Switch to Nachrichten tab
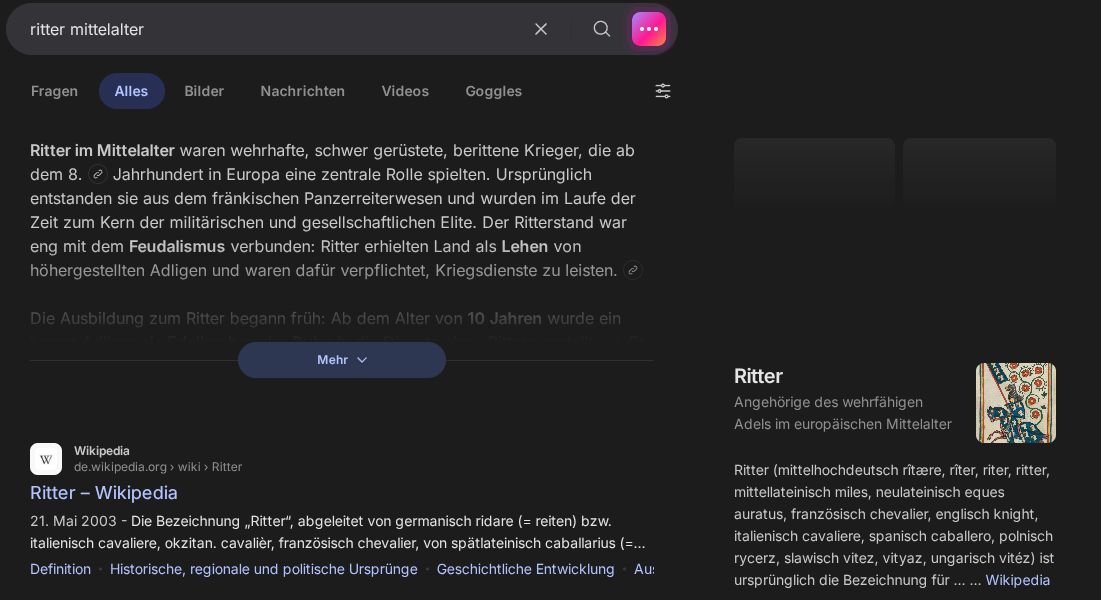1101x600 pixels. click(302, 91)
